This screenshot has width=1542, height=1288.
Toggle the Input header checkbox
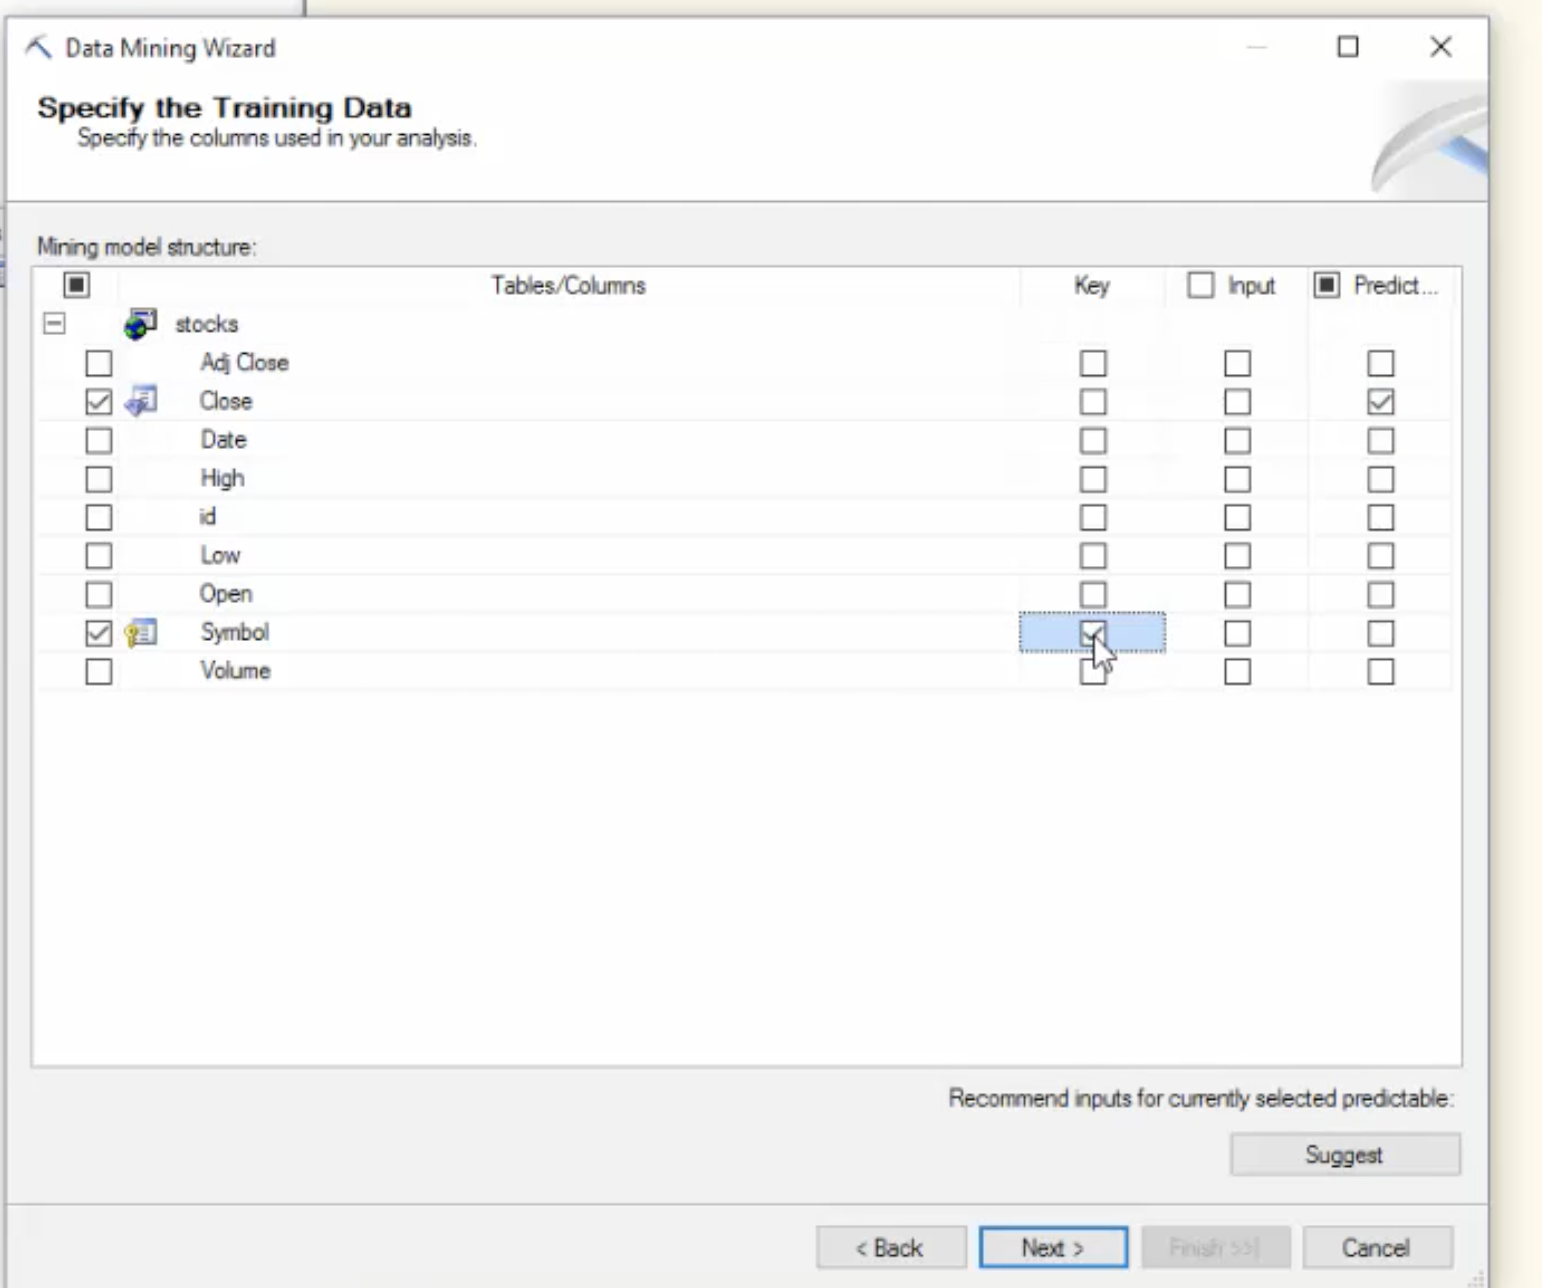1201,286
